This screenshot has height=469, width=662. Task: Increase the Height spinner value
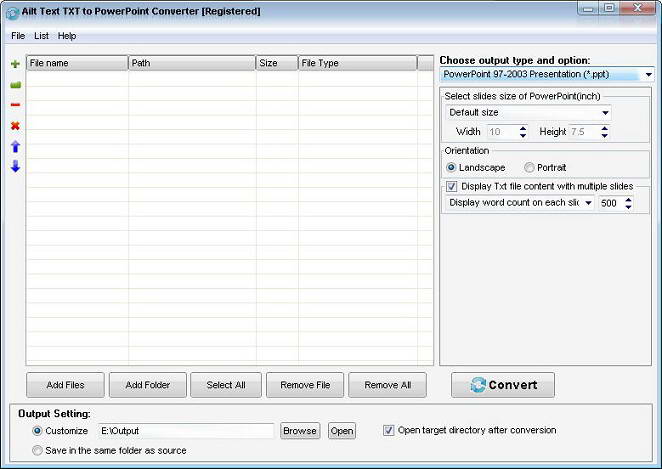click(605, 128)
